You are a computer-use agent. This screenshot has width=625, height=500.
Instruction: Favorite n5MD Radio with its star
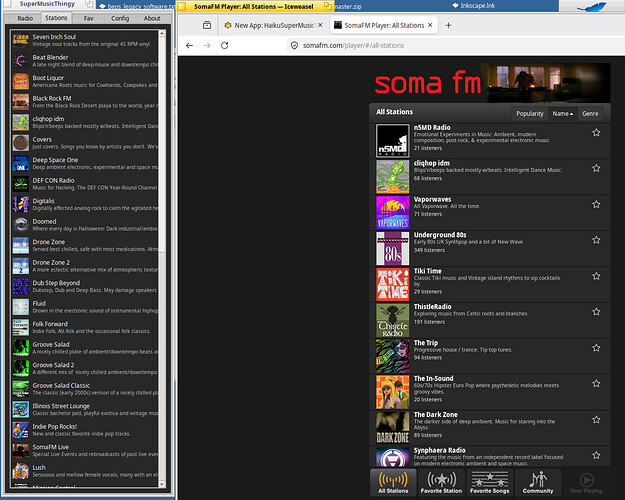click(596, 132)
